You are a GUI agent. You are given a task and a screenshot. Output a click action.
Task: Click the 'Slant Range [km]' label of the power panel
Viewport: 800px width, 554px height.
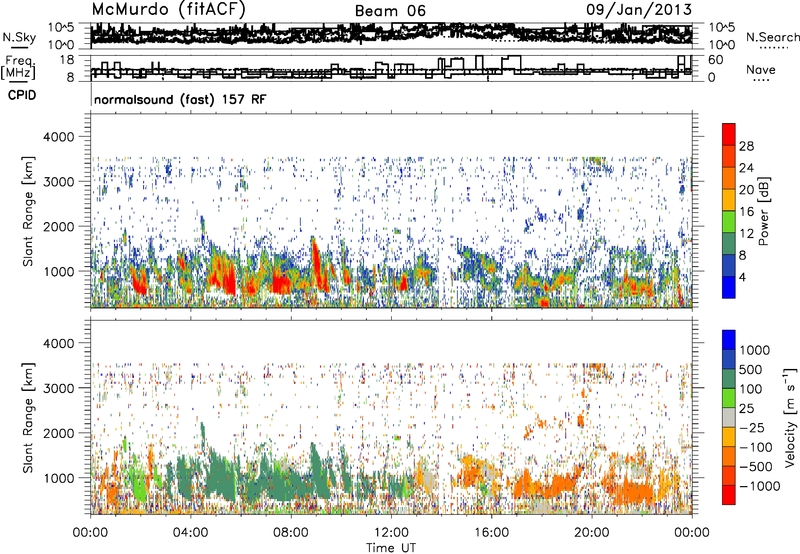coord(28,211)
